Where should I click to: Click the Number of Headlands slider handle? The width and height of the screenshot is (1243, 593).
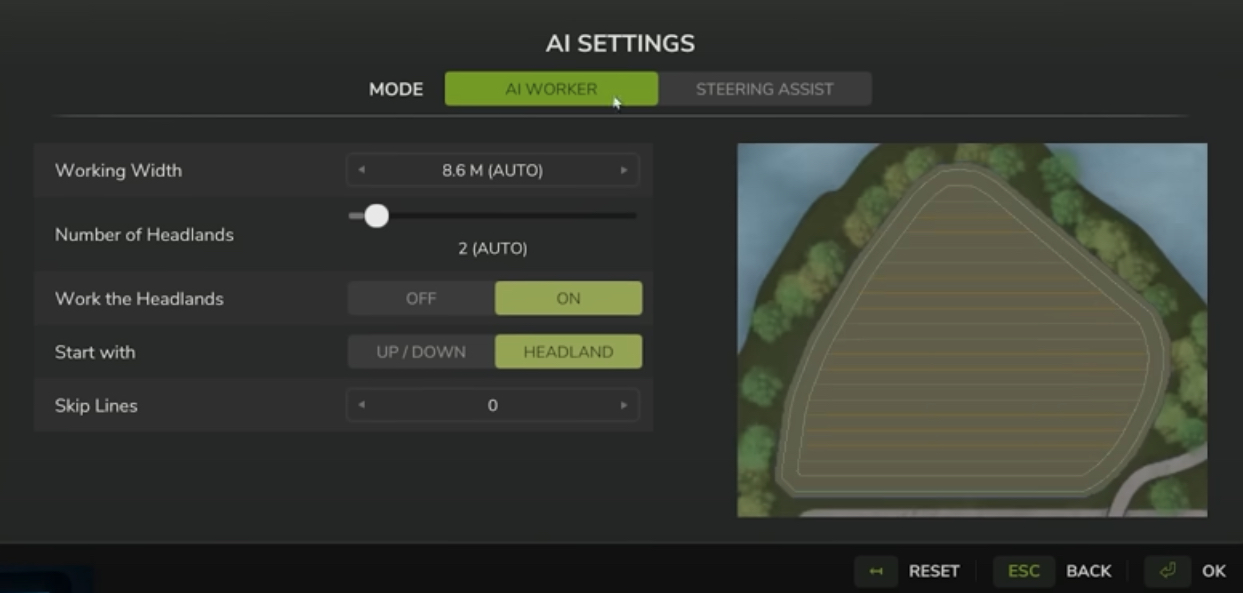point(376,216)
